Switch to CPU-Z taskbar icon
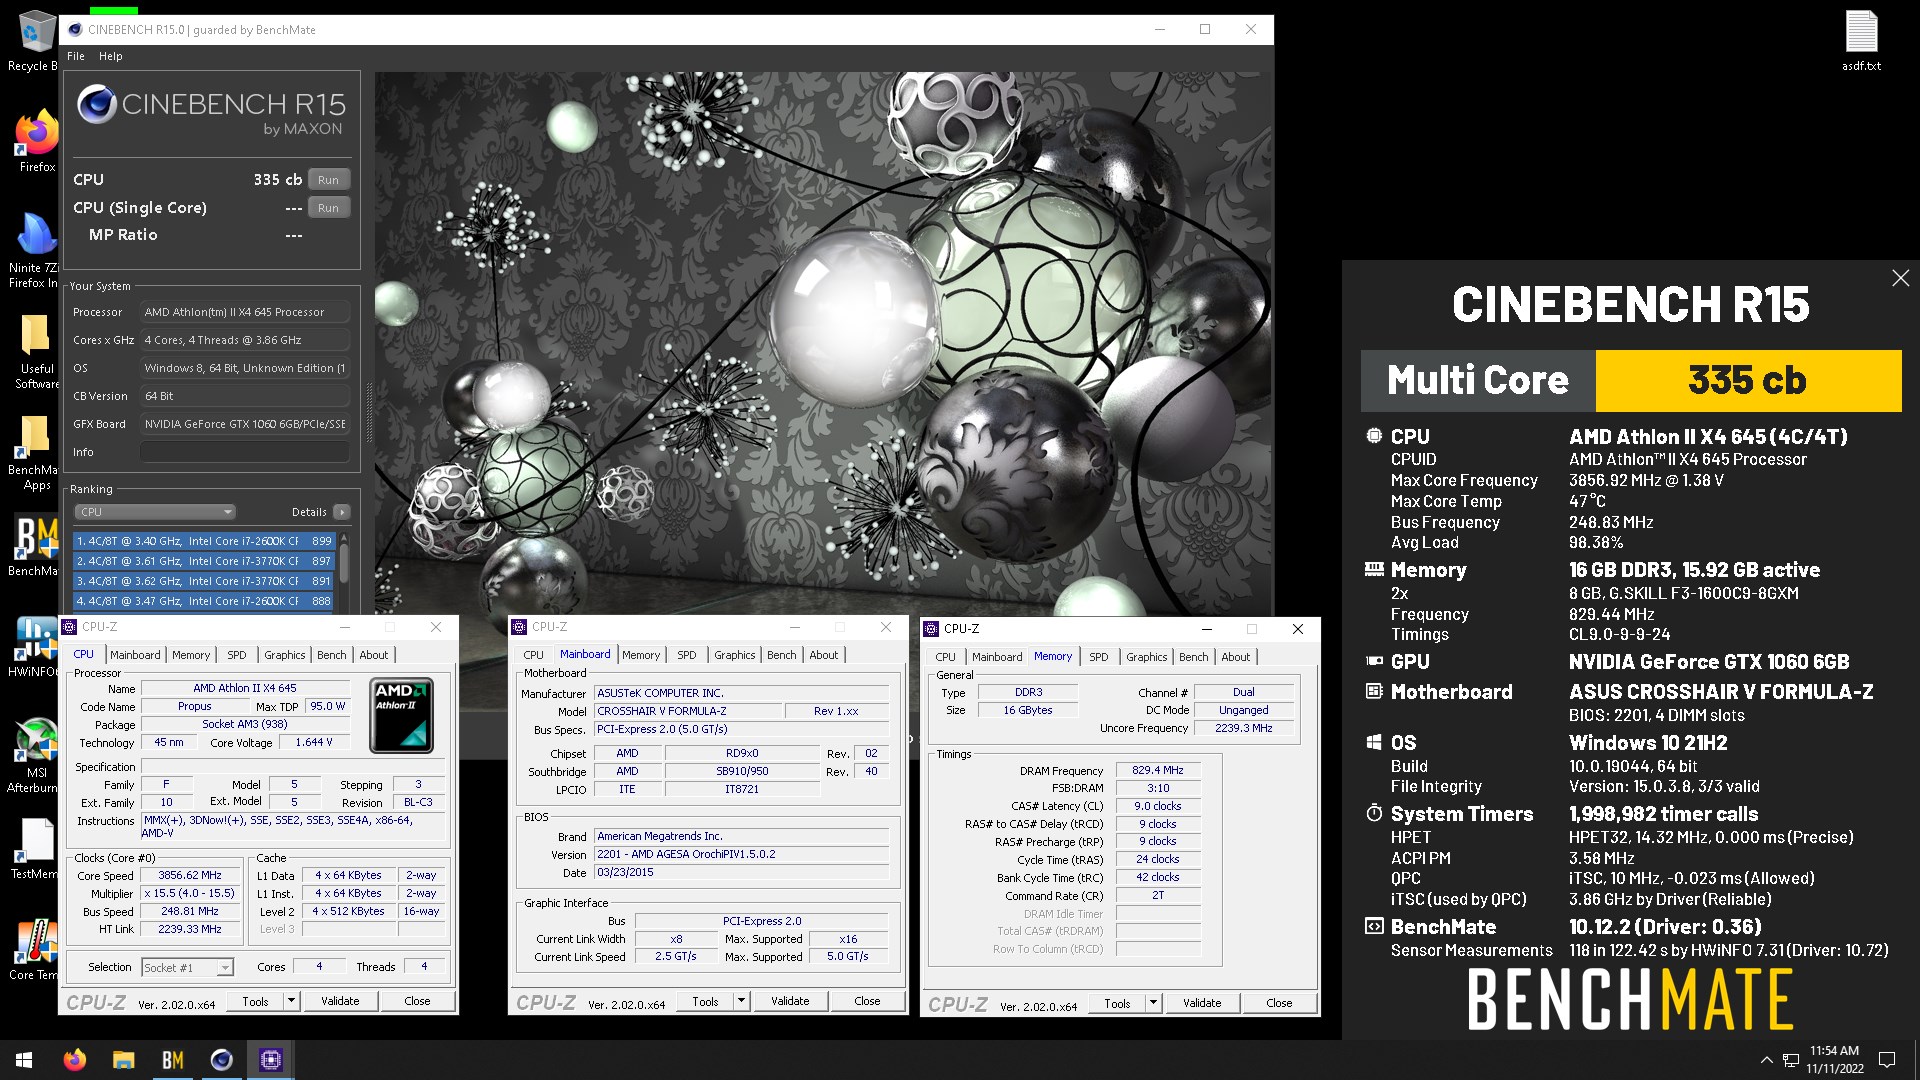1920x1080 pixels. (x=271, y=1060)
